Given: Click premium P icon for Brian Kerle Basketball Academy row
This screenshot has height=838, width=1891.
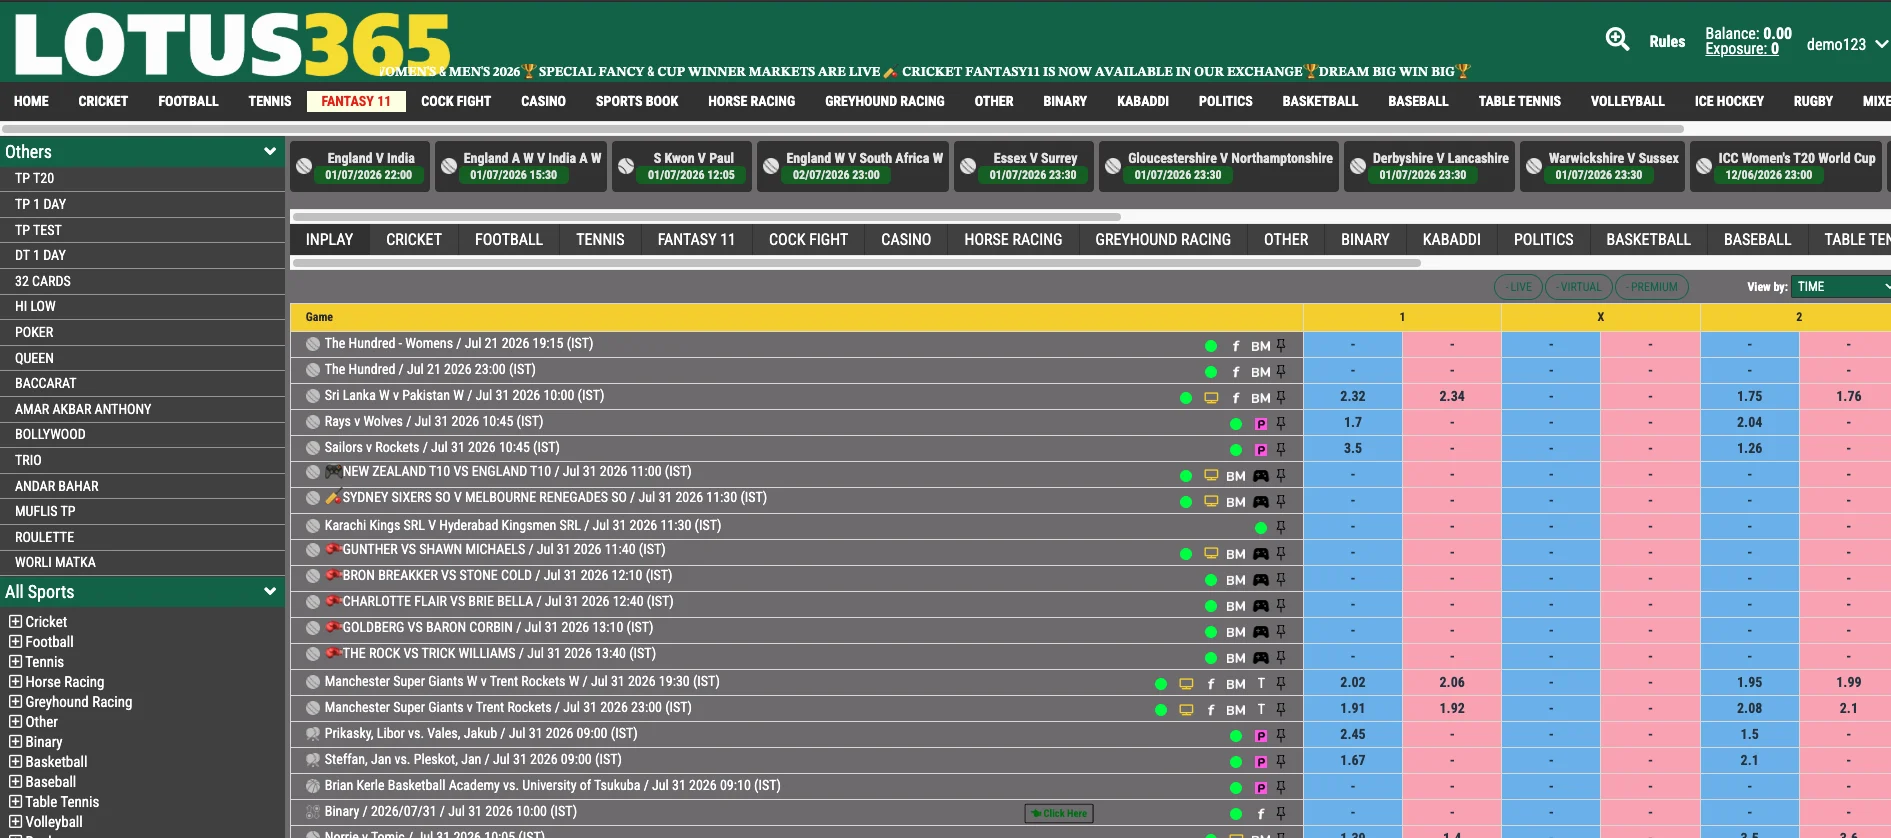Looking at the screenshot, I should coord(1261,788).
